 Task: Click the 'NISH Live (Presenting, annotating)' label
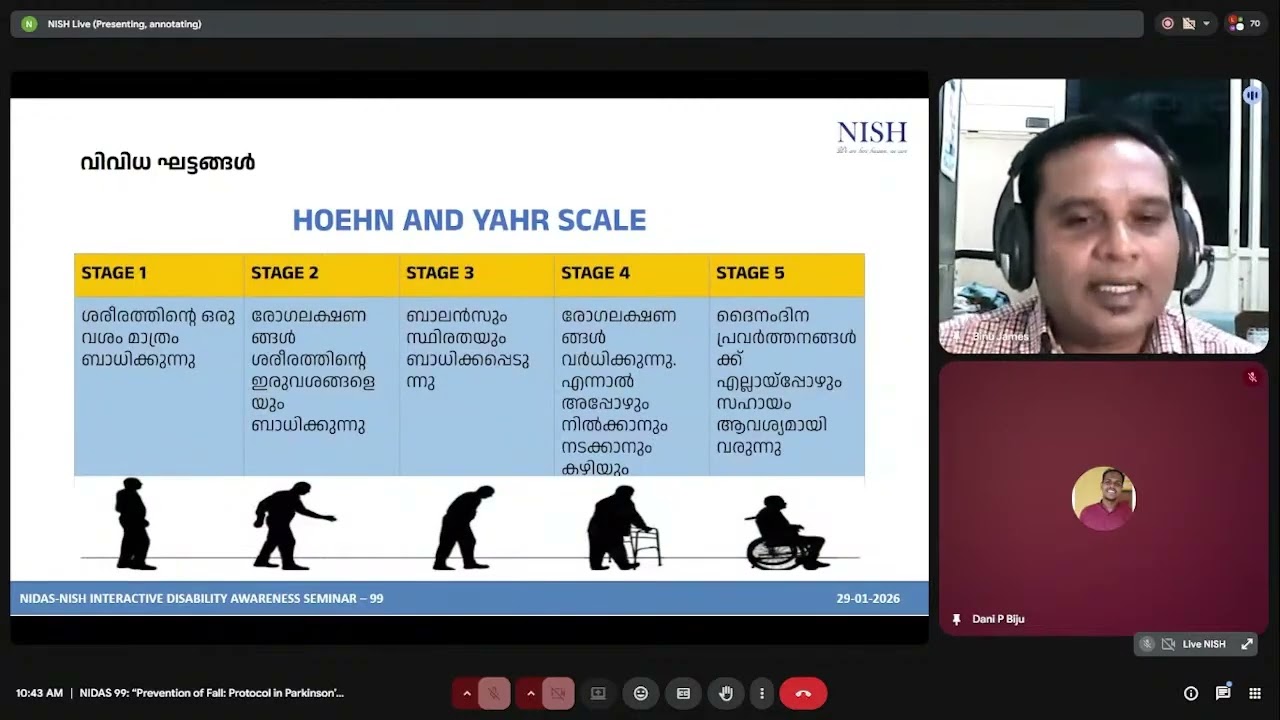point(124,23)
